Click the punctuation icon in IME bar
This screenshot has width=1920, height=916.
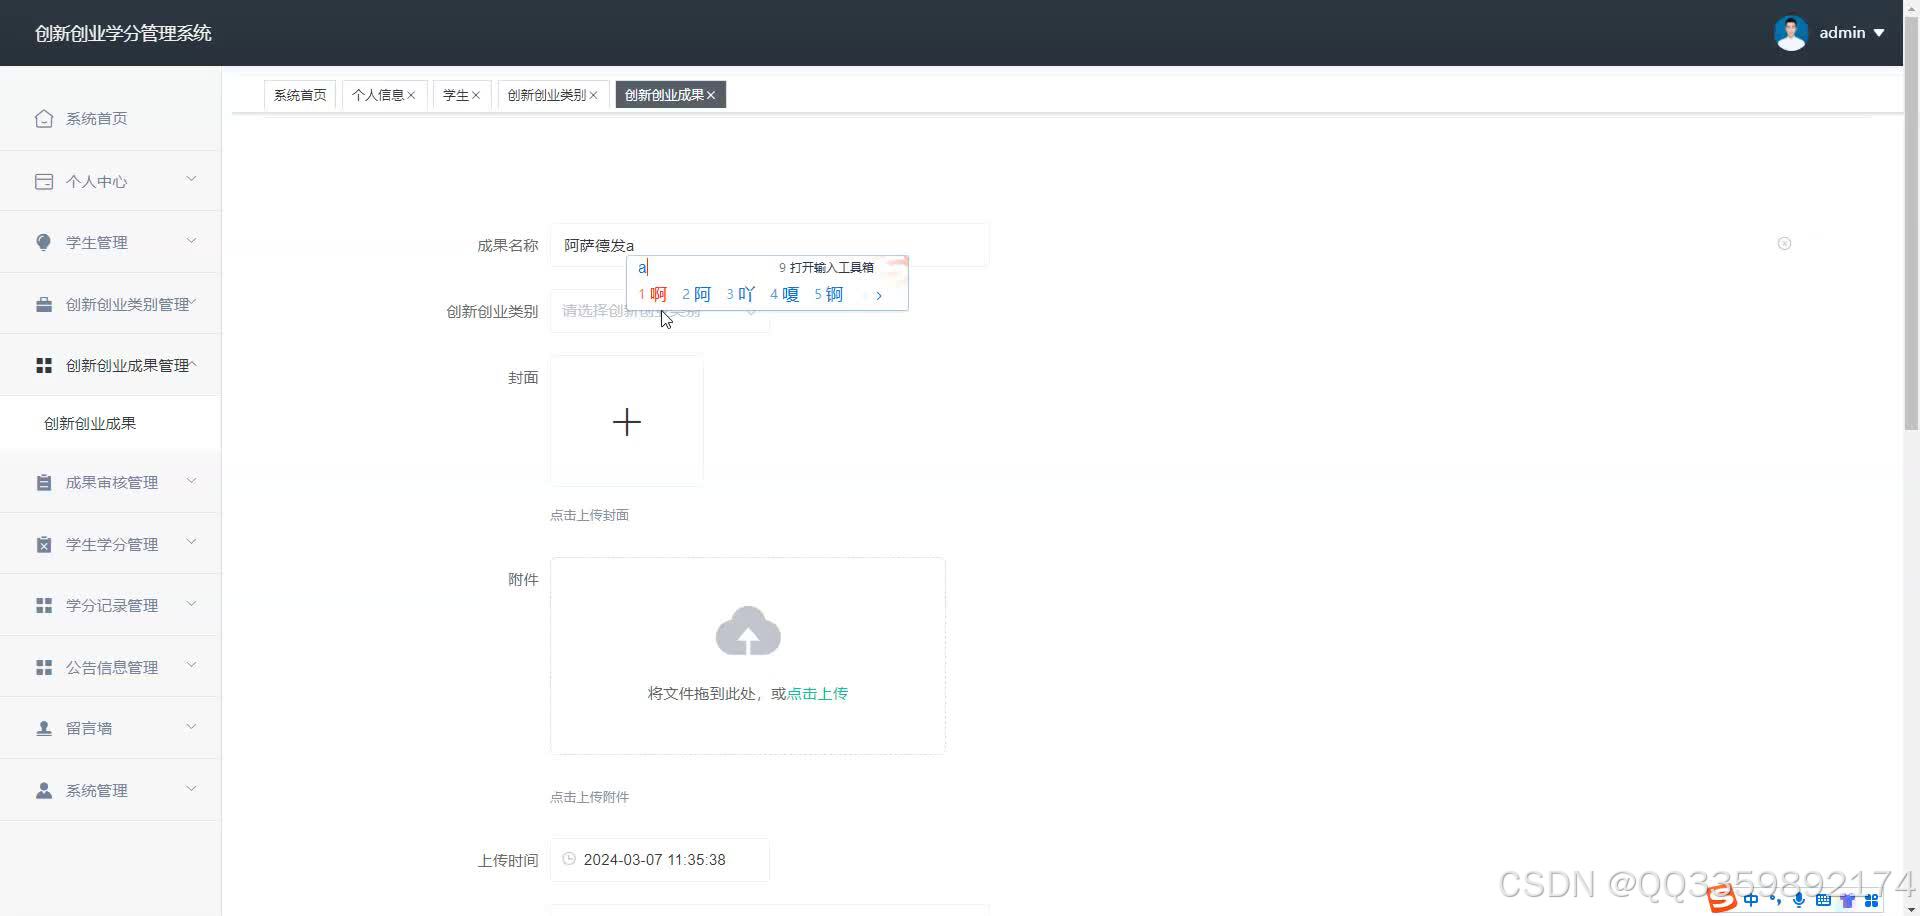click(1775, 900)
